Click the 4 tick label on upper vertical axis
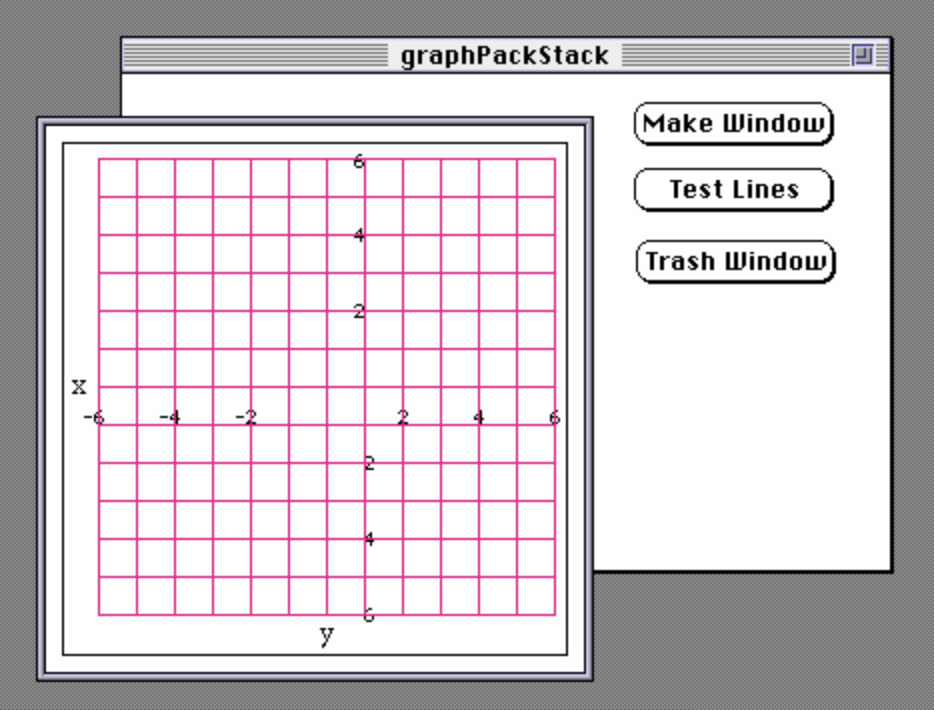Screen dimensions: 934x710 [x=358, y=237]
